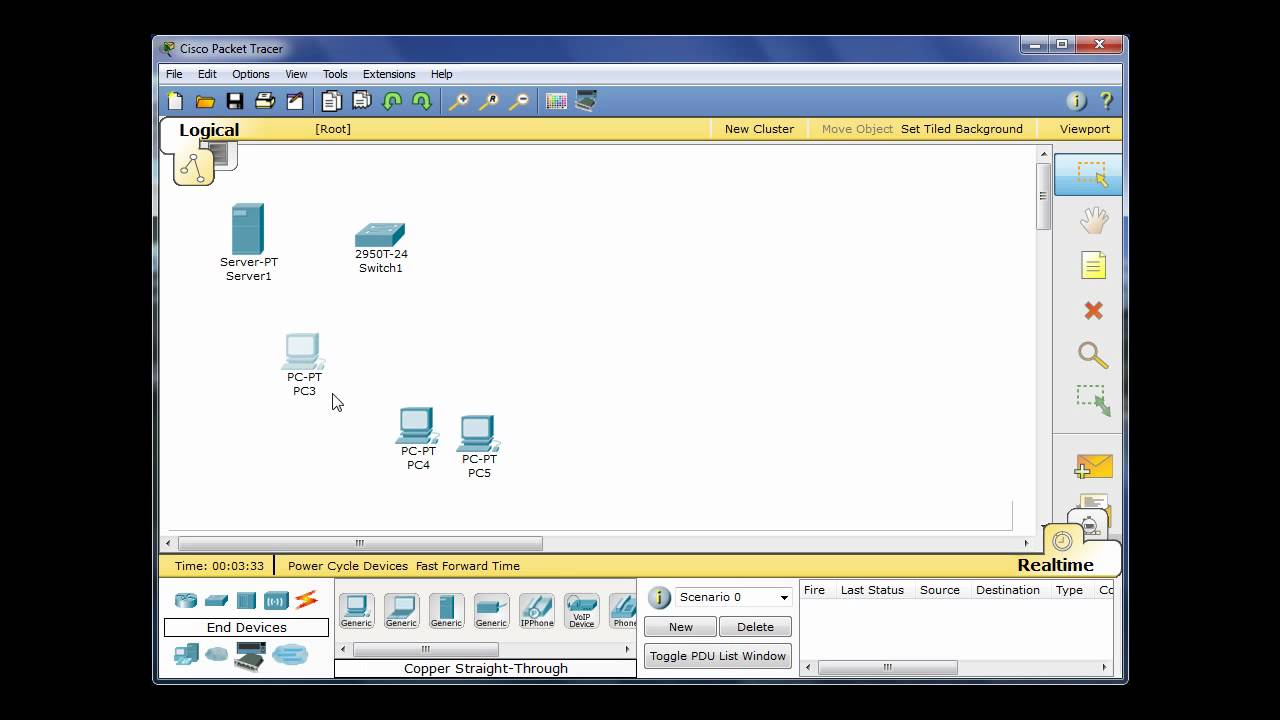This screenshot has height=720, width=1280.
Task: Choose the Switches device category
Action: click(x=216, y=601)
